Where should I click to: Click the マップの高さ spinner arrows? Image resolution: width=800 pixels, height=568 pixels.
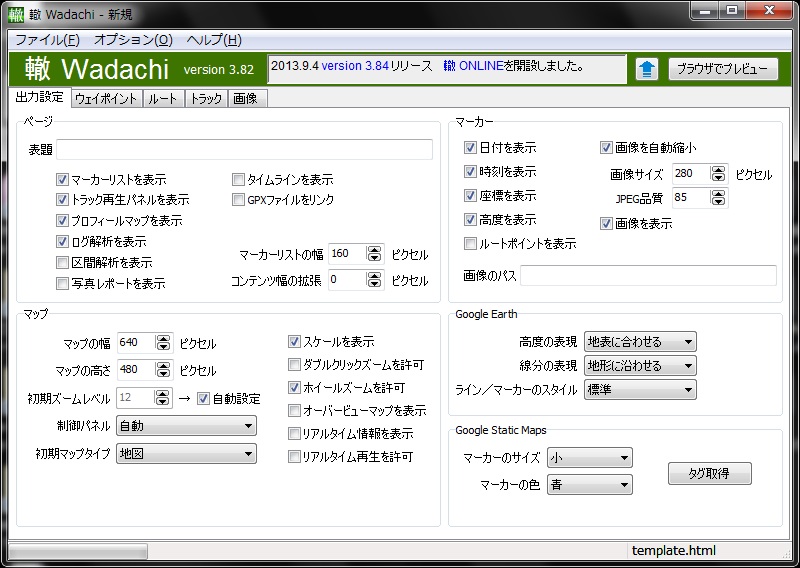coord(163,369)
